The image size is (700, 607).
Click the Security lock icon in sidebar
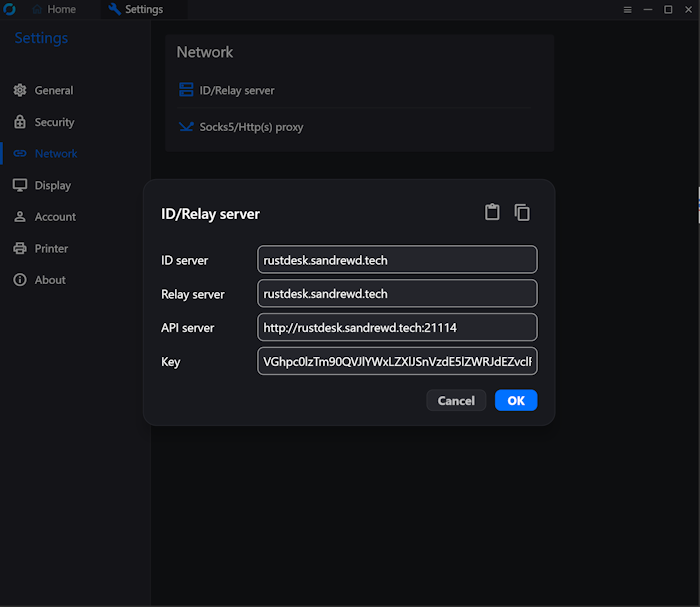[x=20, y=122]
